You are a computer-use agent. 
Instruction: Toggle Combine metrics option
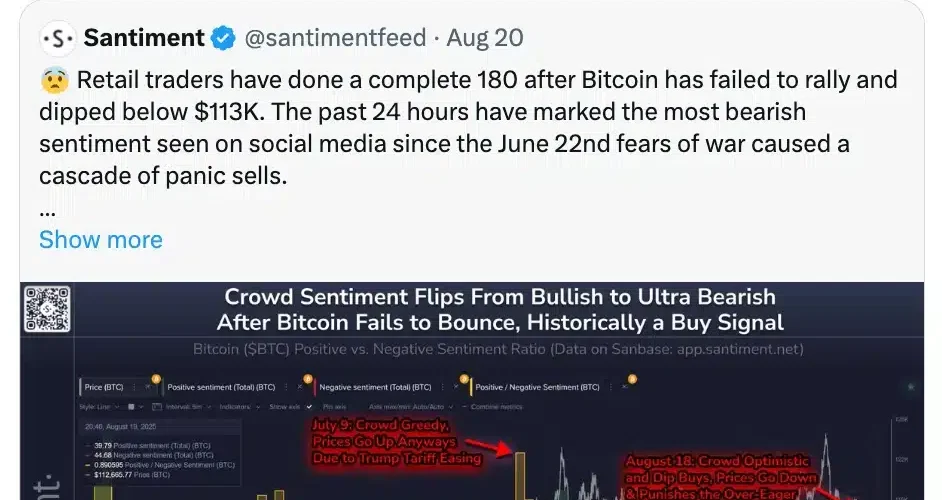click(485, 407)
